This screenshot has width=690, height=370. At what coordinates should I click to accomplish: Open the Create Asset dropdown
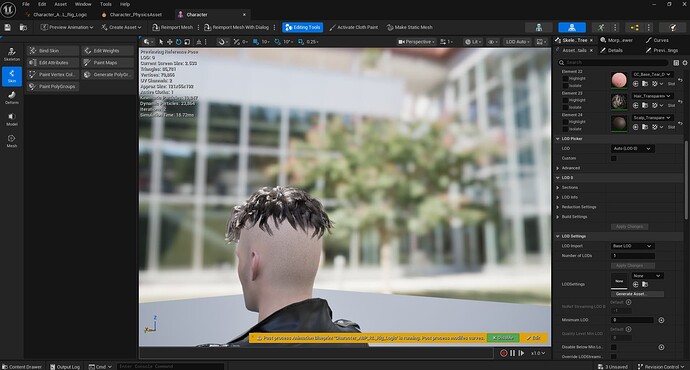[121, 27]
